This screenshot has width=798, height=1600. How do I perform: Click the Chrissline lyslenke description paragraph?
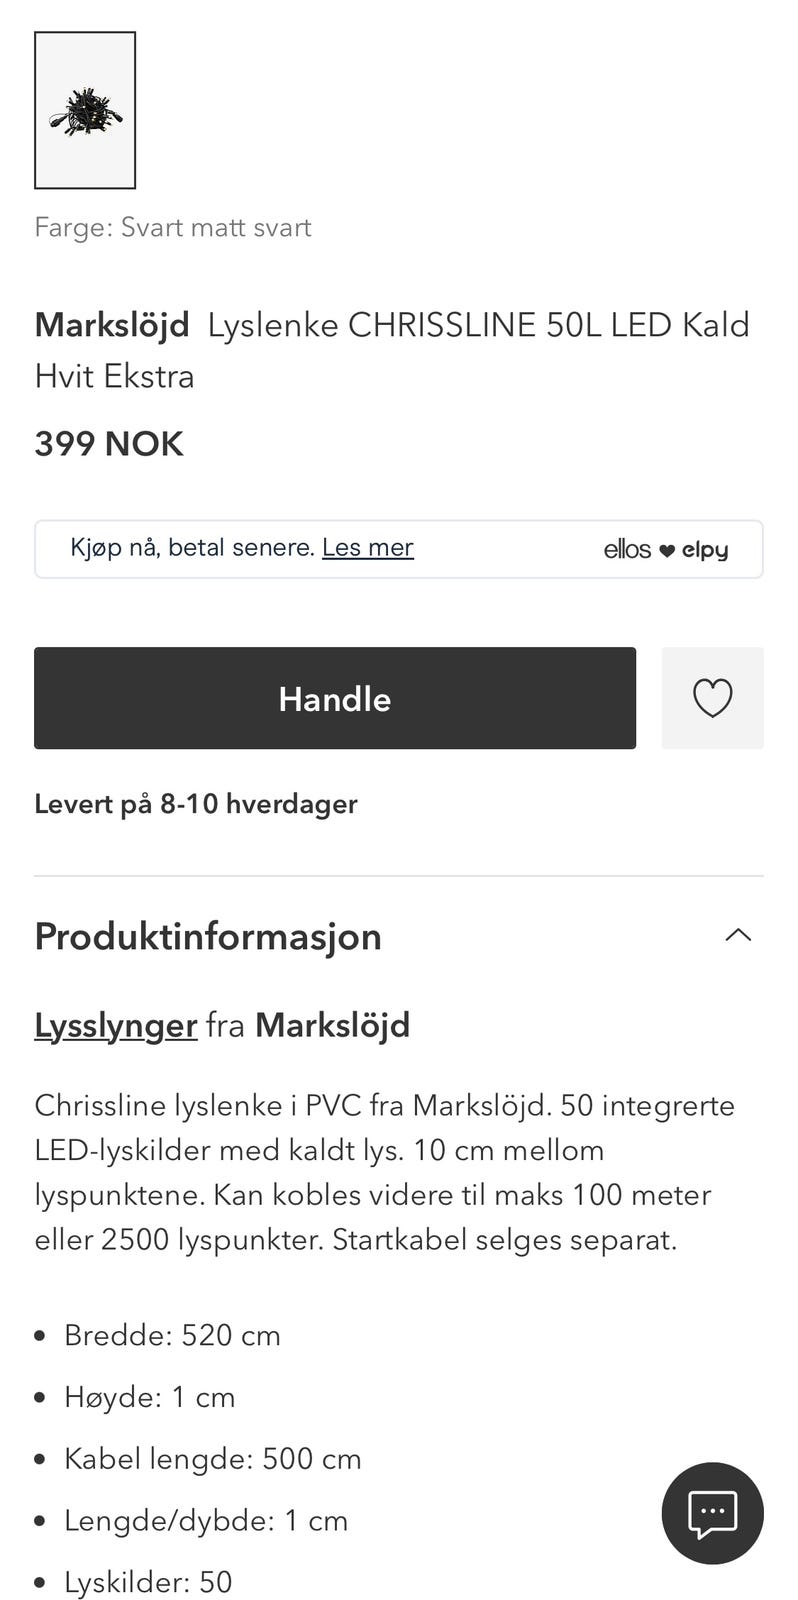click(385, 1172)
